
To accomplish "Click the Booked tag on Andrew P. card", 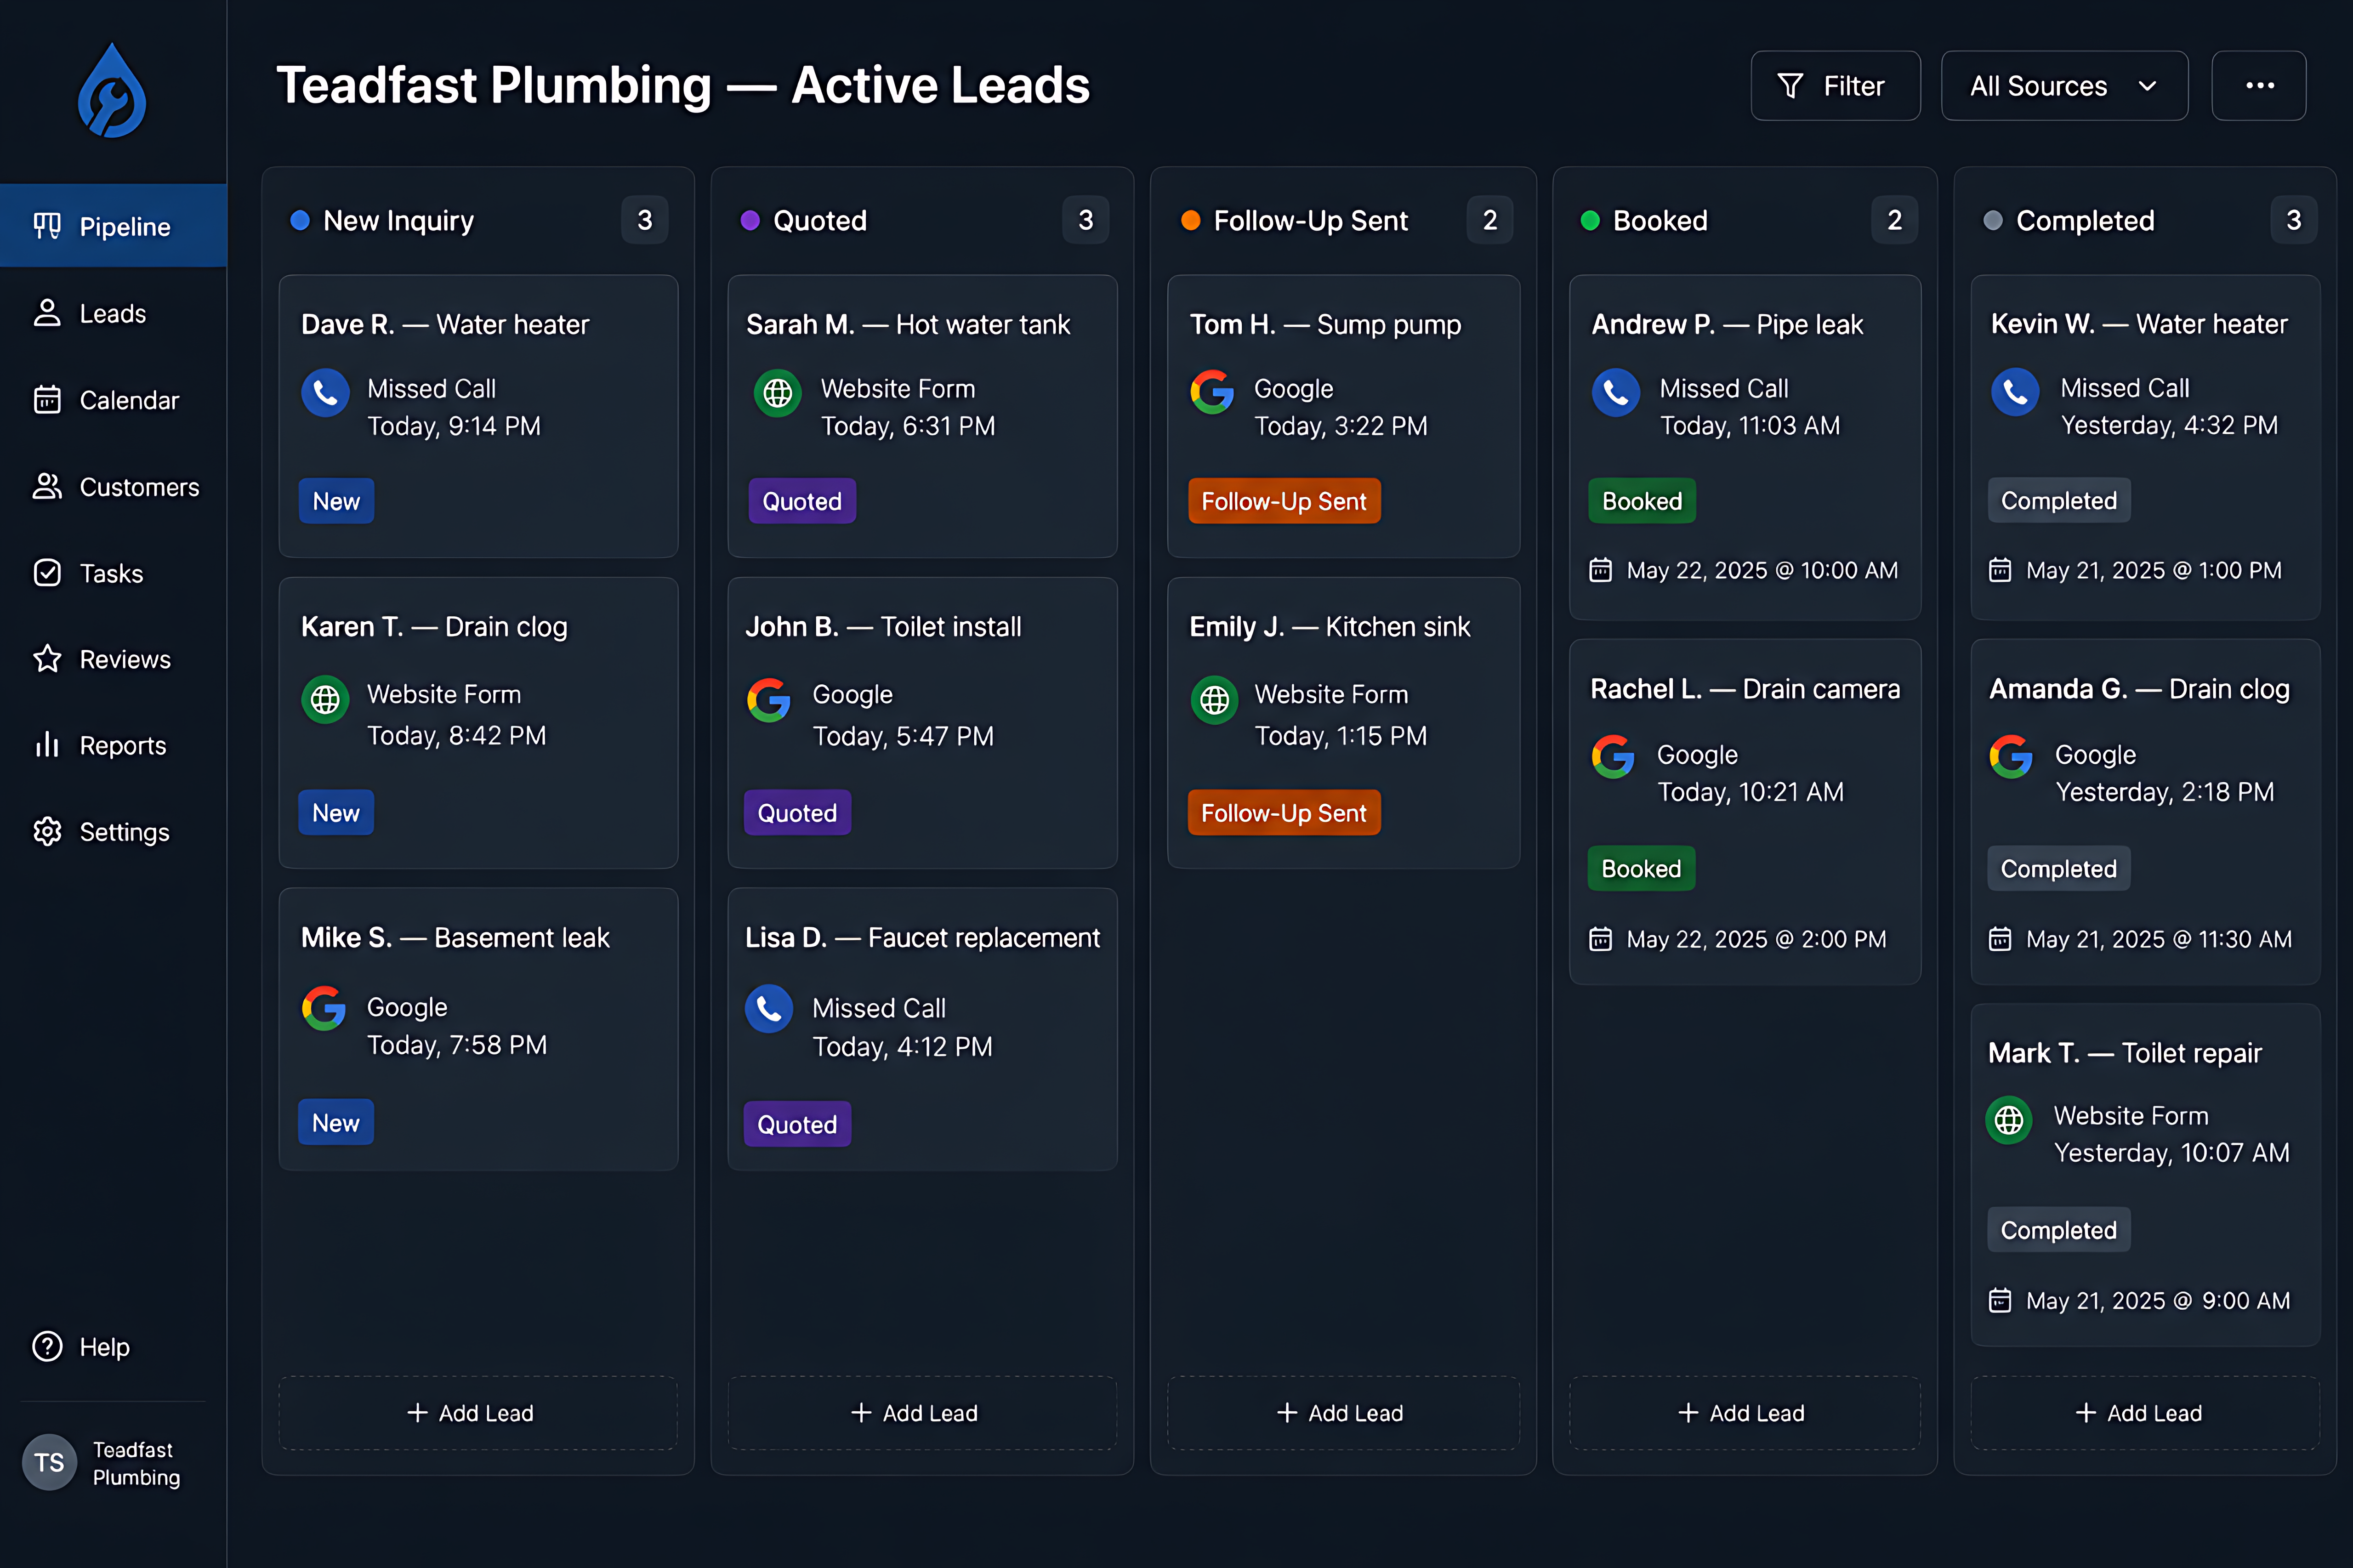I will click(x=1642, y=501).
